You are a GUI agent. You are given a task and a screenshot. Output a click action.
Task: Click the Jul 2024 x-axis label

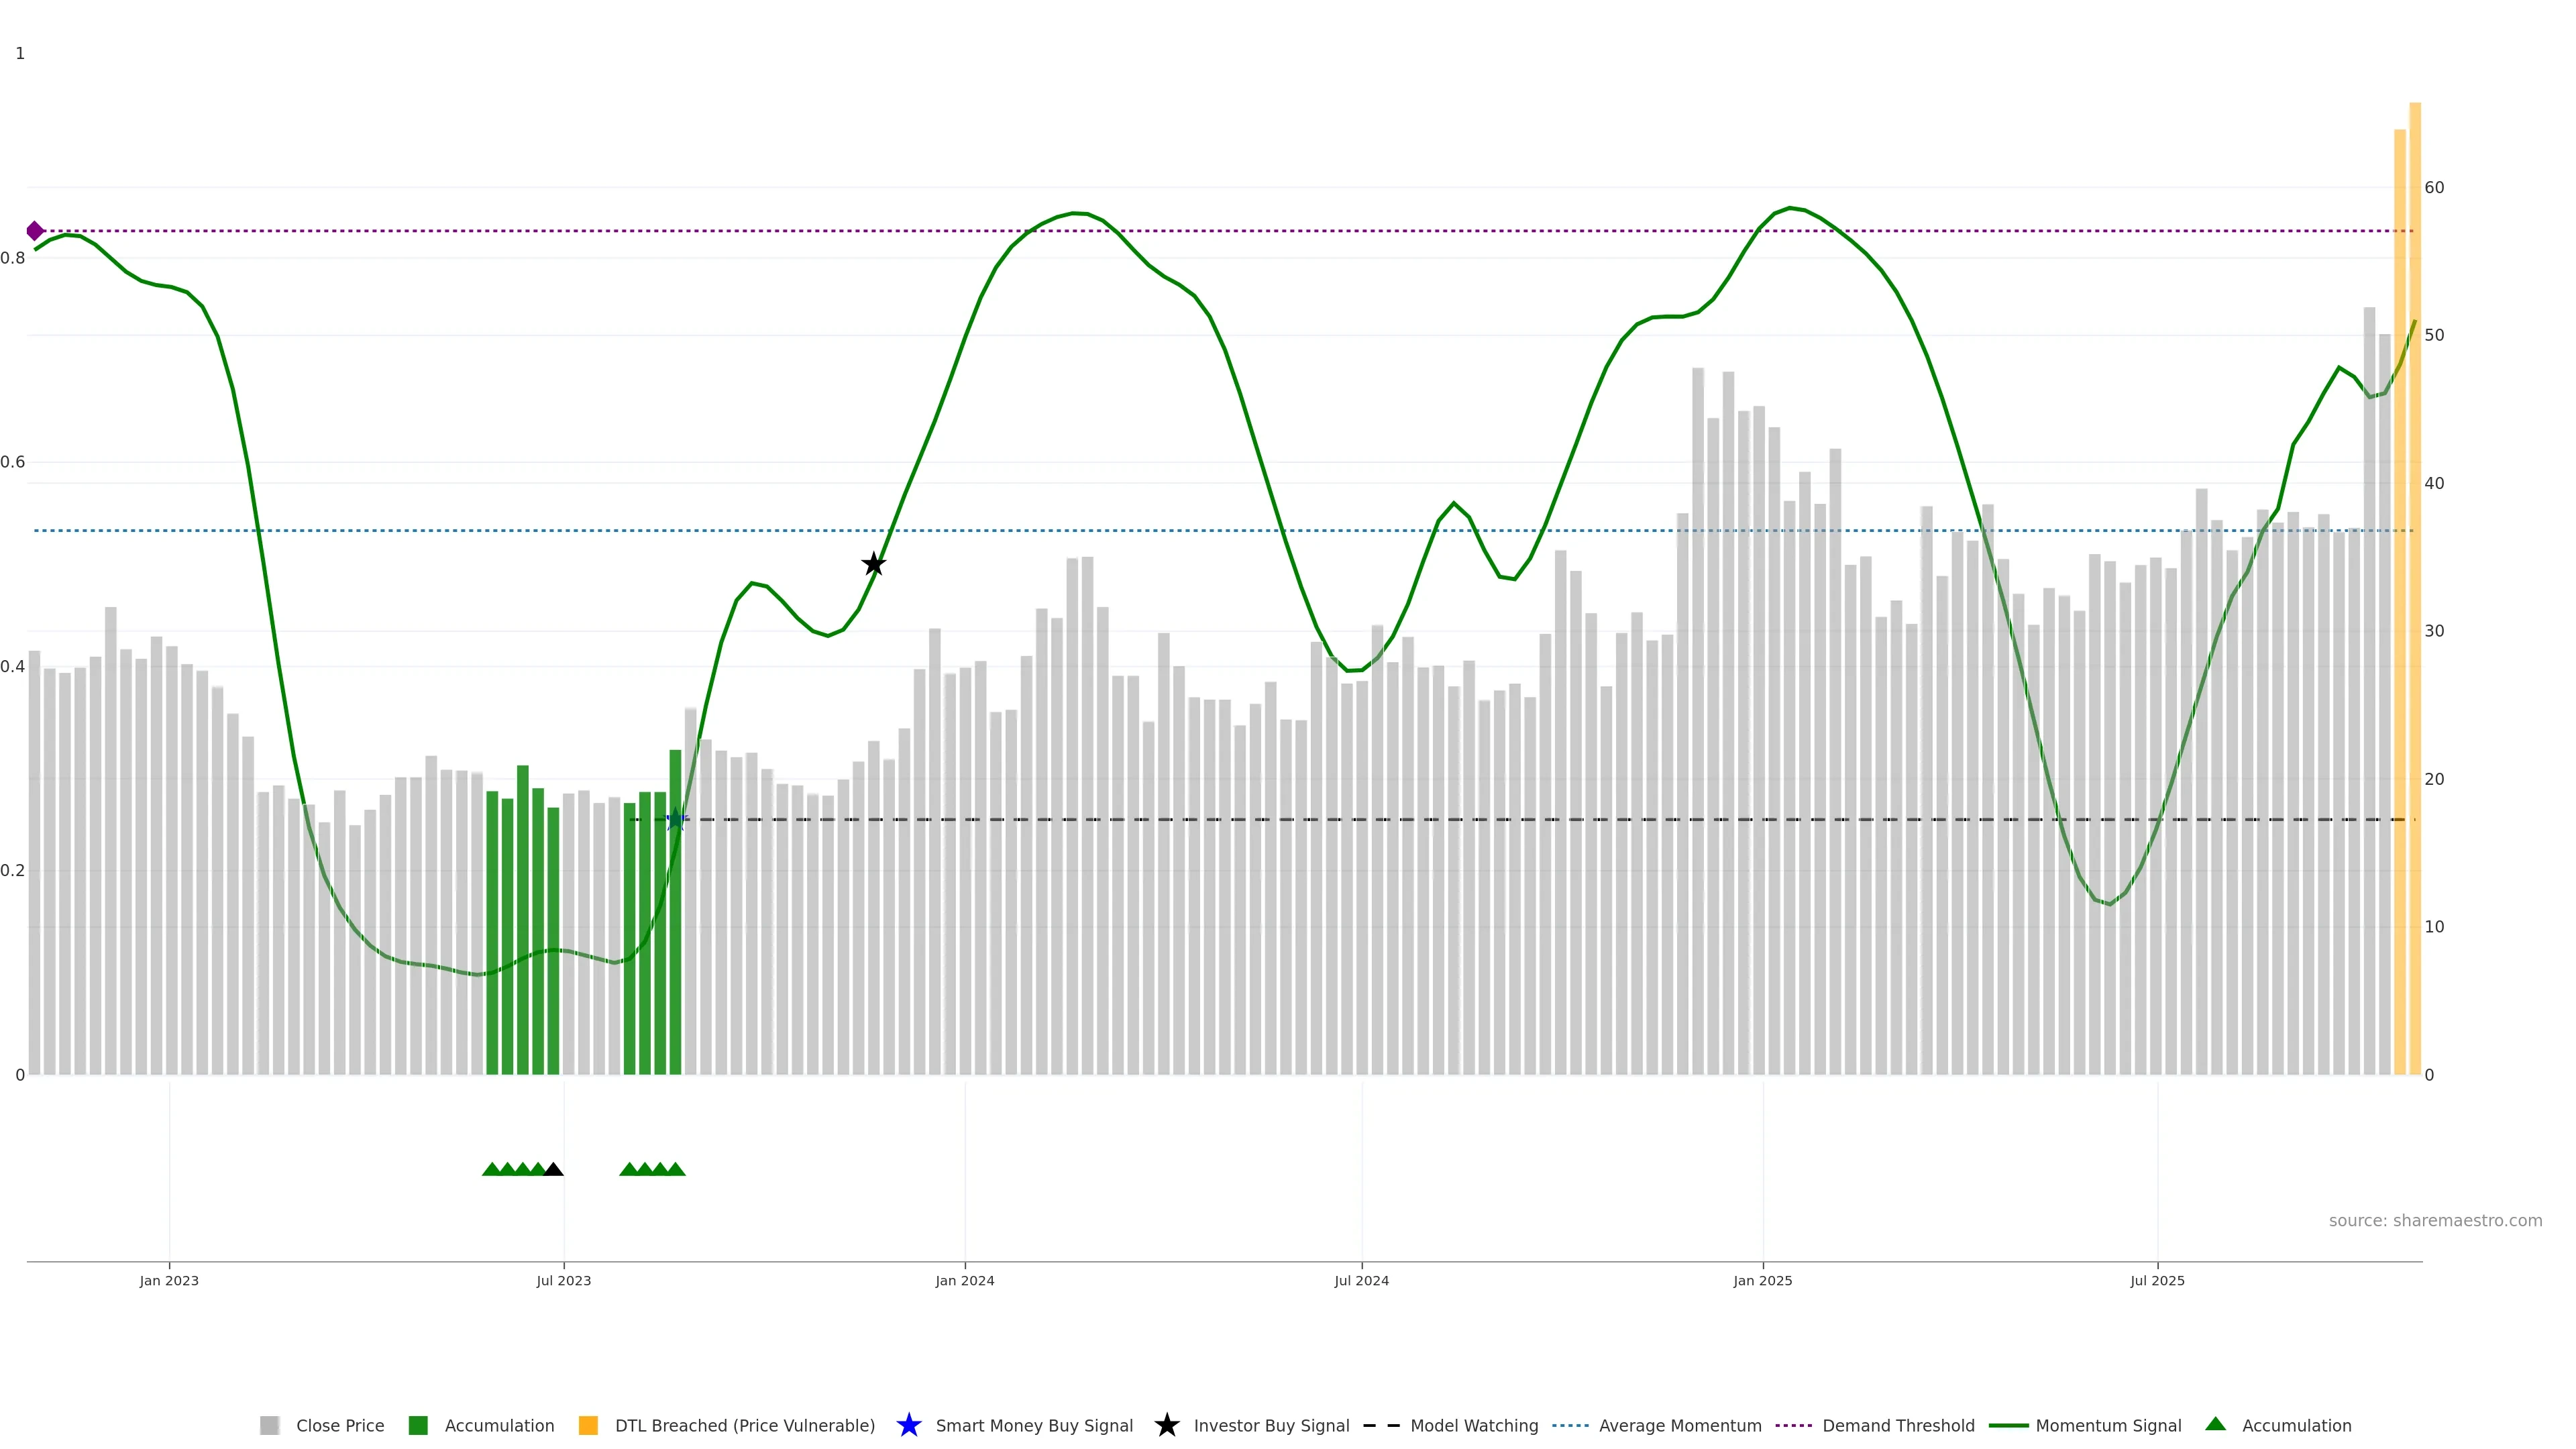[x=1361, y=1280]
